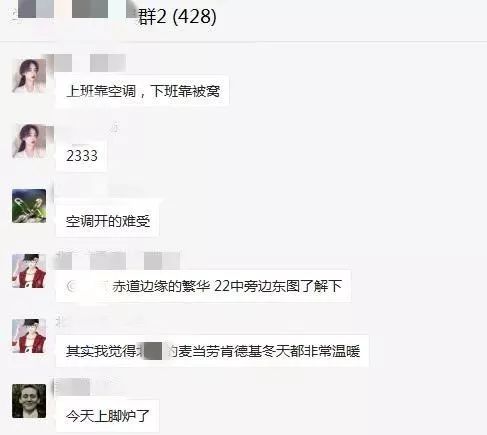Click the blurred sender name above 赤道边缘的繁华
The height and width of the screenshot is (435, 487).
coord(117,260)
